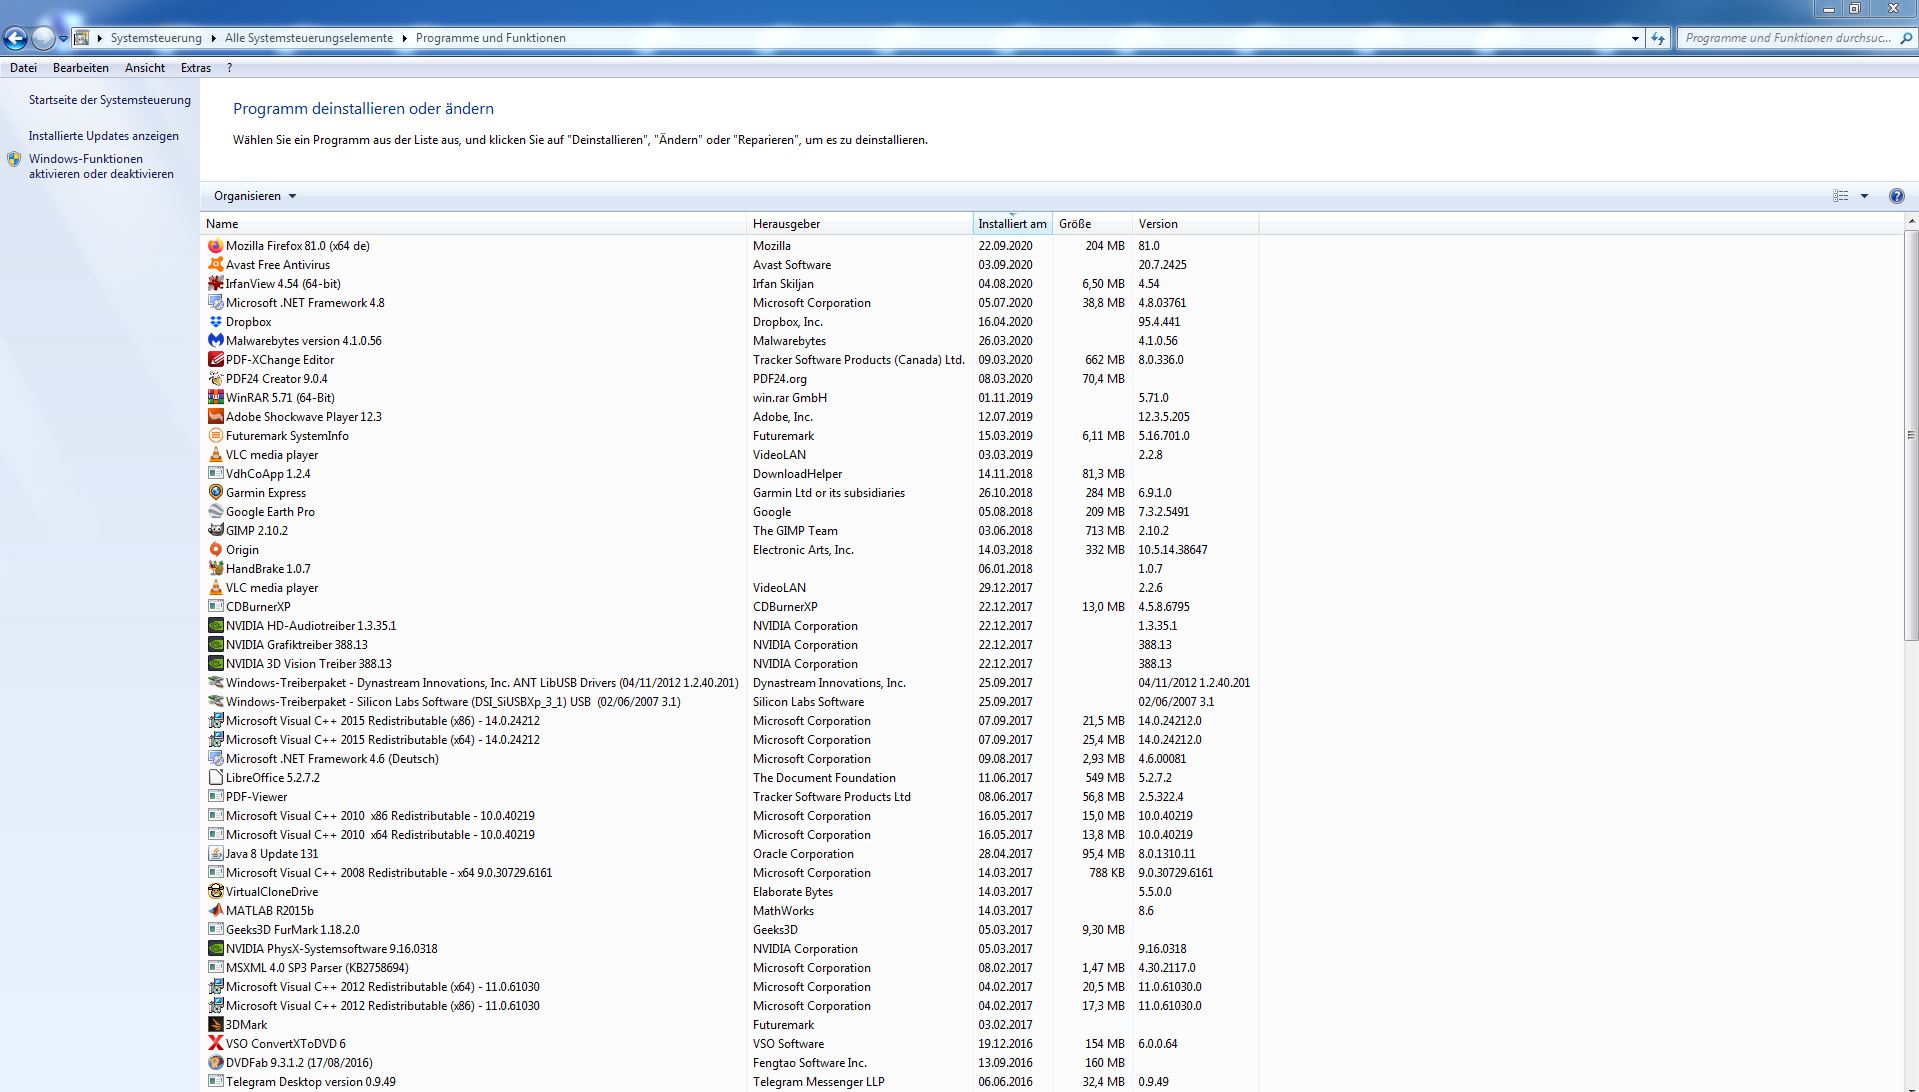
Task: Click the PDF-XChange Editor icon
Action: [215, 360]
